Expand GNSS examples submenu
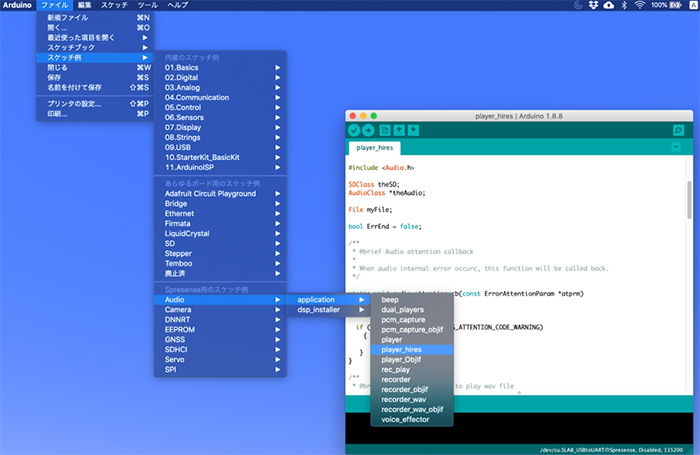 [x=221, y=339]
